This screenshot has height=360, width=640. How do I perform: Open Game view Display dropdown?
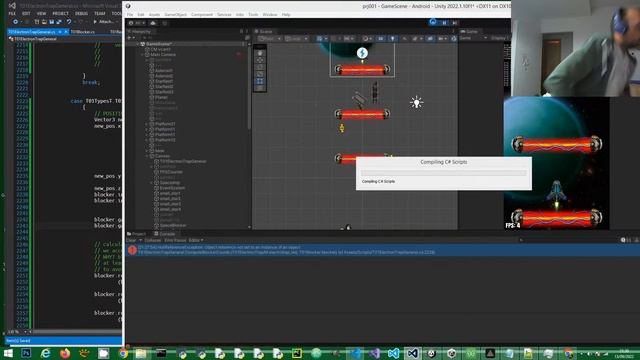[500, 38]
